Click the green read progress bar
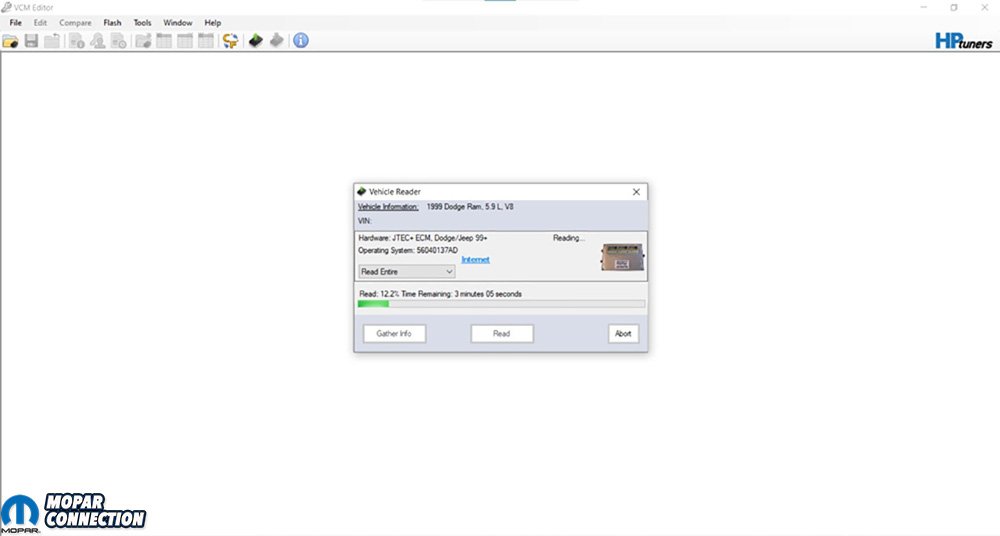The image size is (1000, 536). [501, 304]
